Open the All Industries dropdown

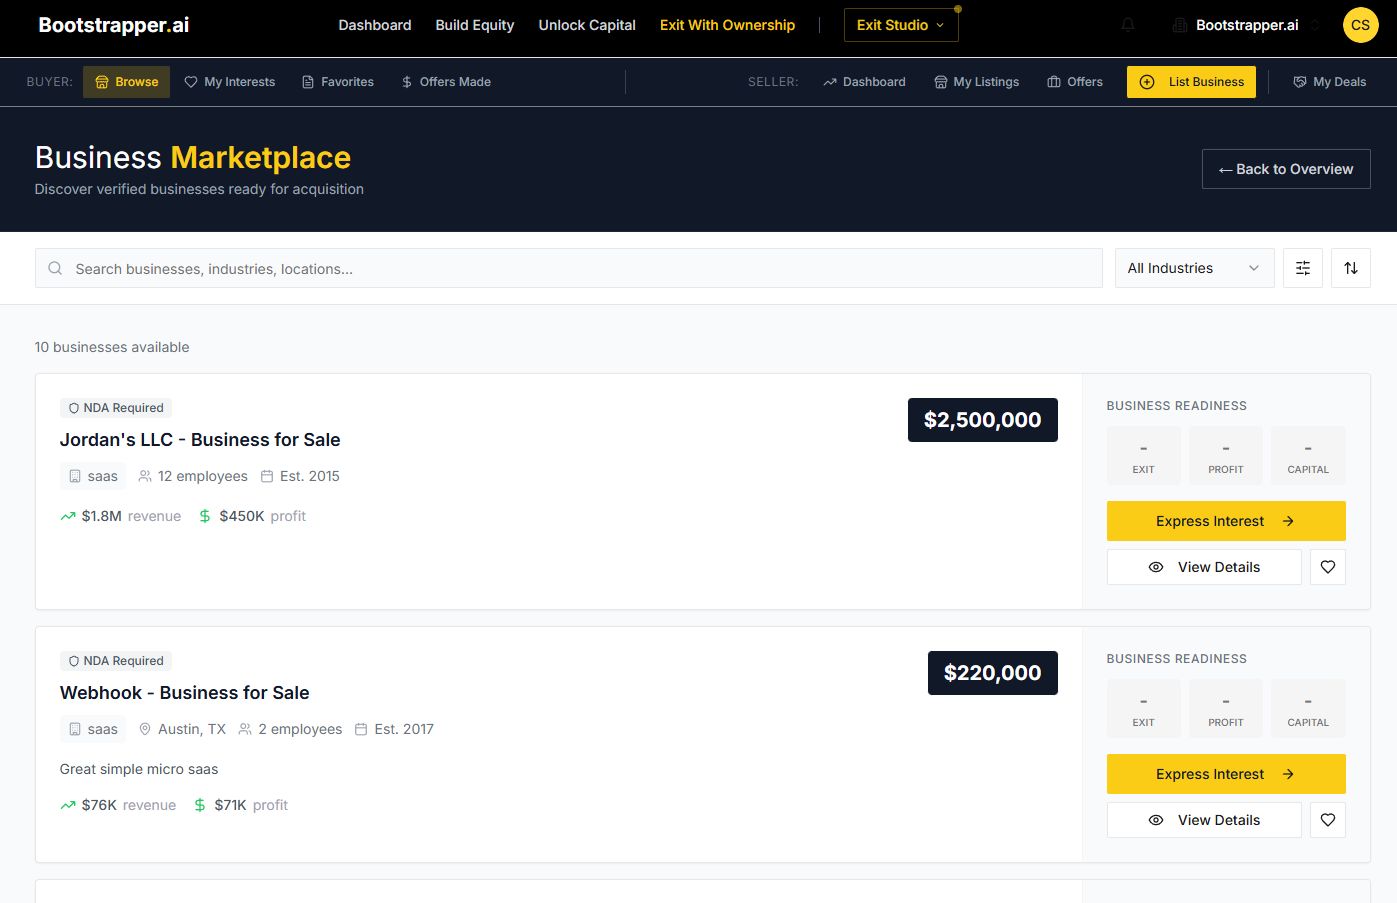1194,268
